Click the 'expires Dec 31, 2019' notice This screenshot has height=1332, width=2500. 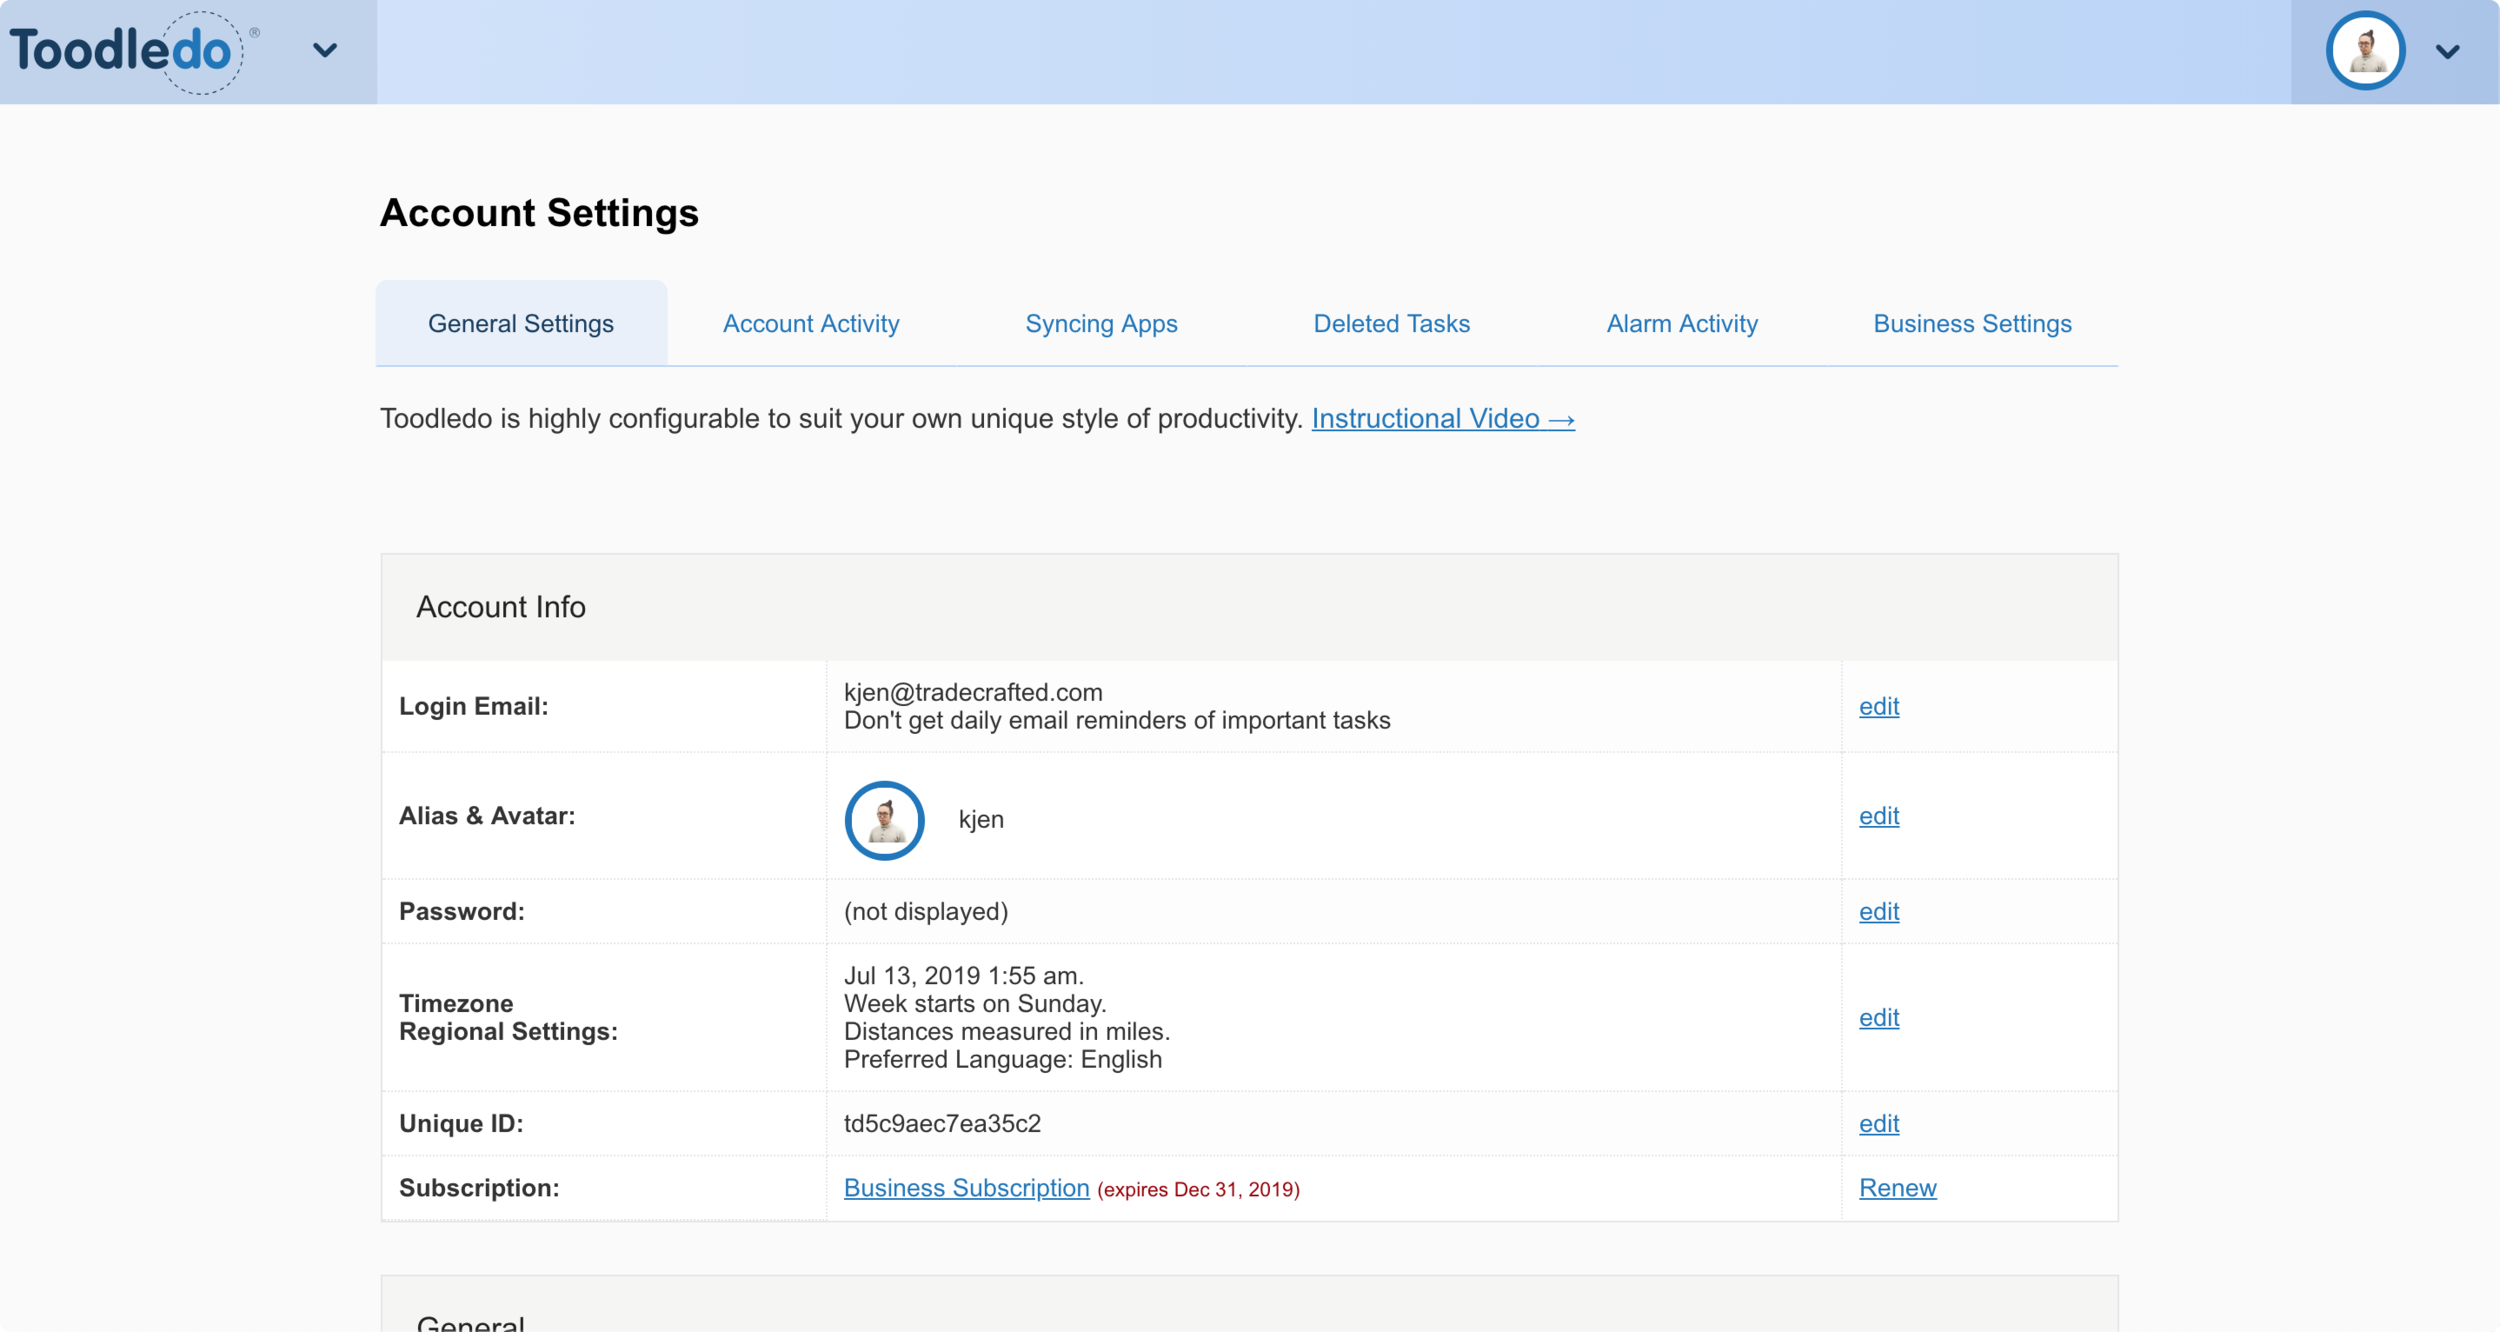point(1198,1190)
